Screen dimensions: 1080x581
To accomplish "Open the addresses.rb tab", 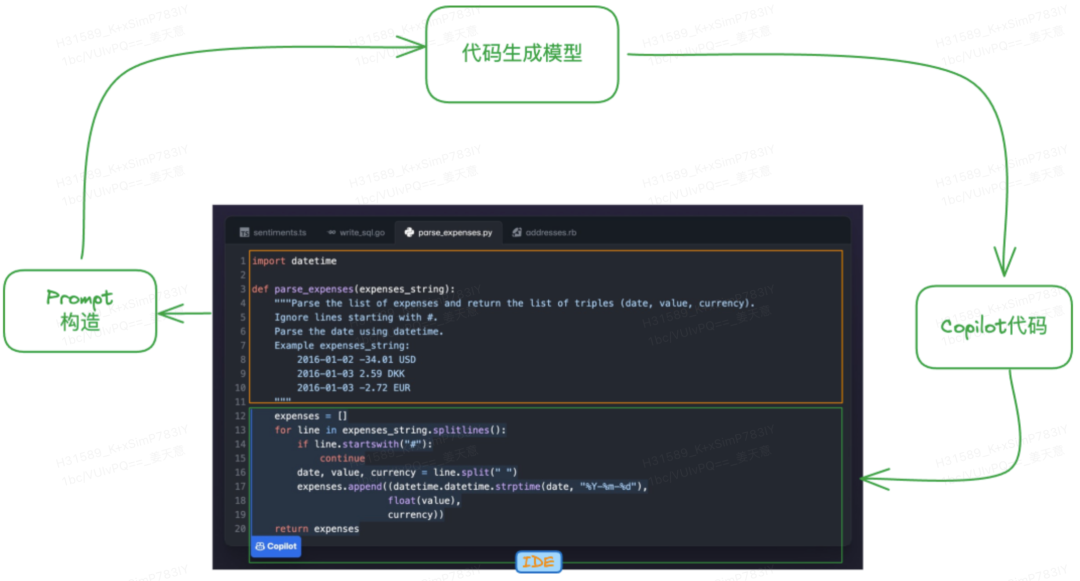I will point(550,232).
